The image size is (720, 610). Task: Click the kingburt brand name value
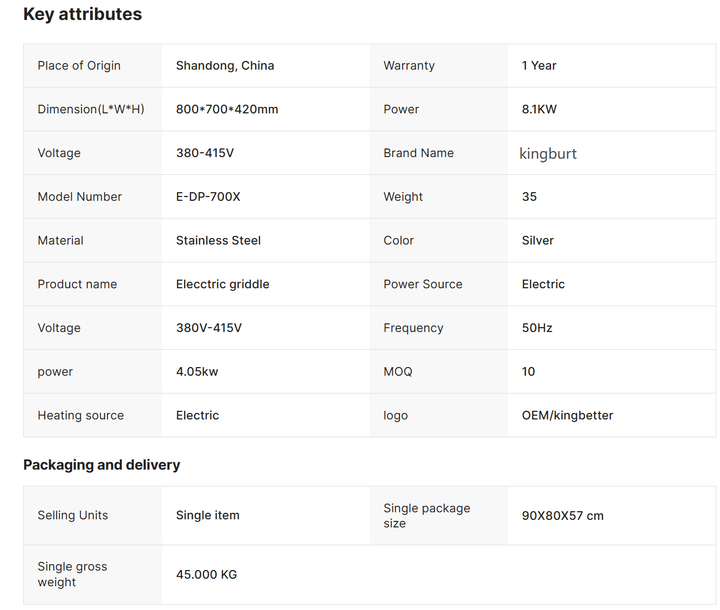(x=548, y=153)
